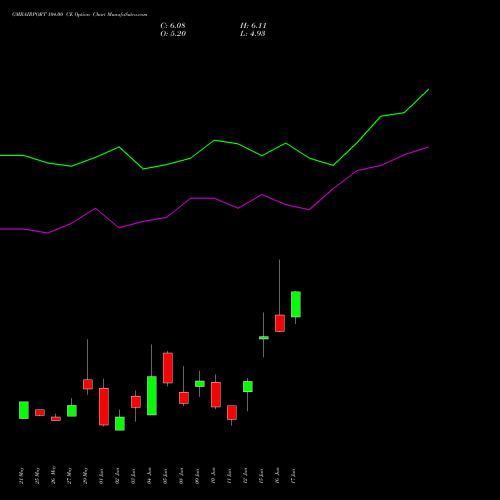Click the 01 Jun date label
The width and height of the screenshot is (500, 500).
[x=102, y=476]
